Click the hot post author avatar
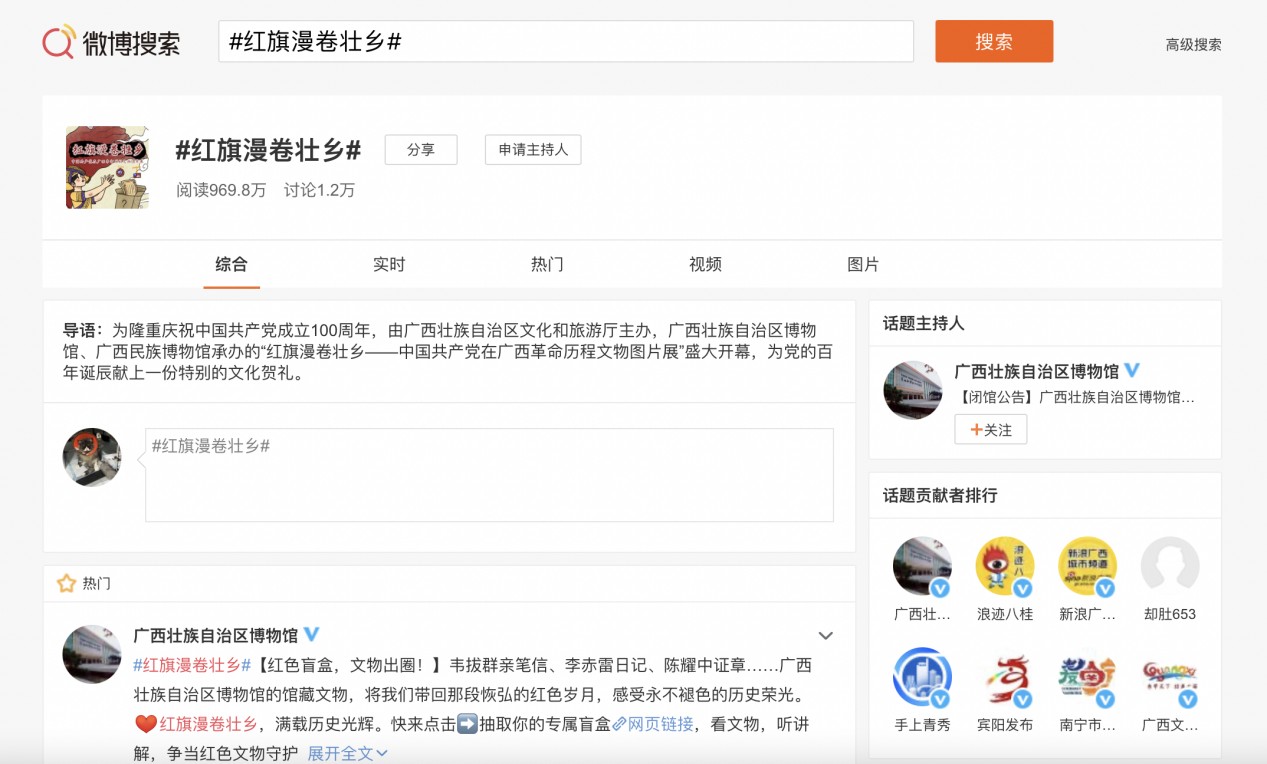The image size is (1267, 764). pyautogui.click(x=92, y=655)
